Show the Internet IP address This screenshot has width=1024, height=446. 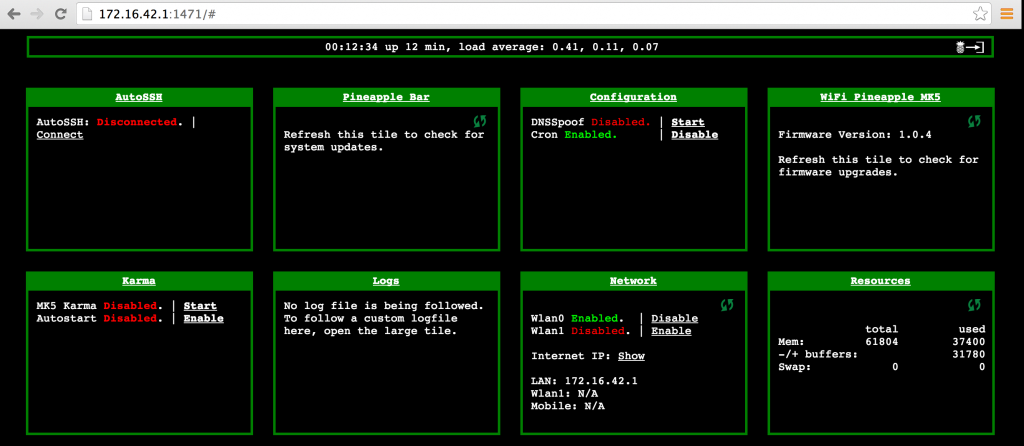pos(631,356)
